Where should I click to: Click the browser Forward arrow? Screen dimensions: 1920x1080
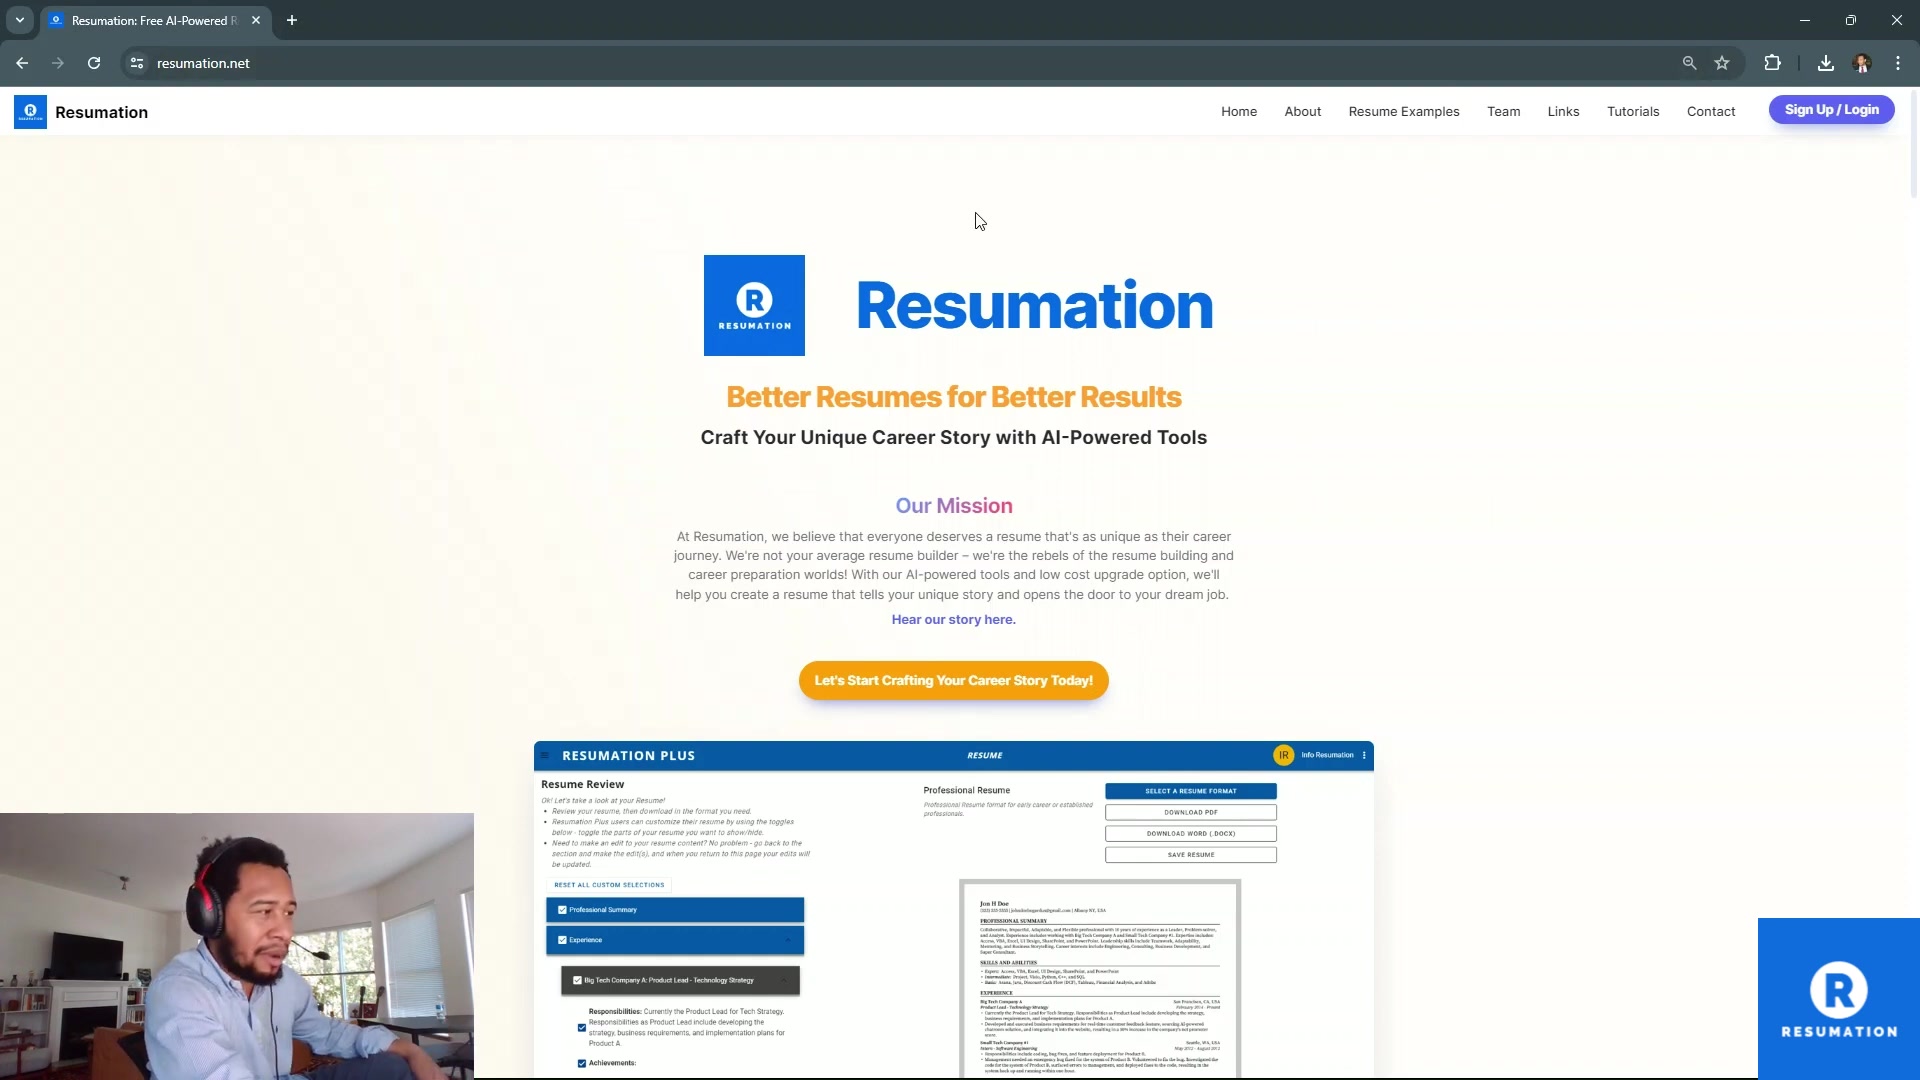coord(58,63)
